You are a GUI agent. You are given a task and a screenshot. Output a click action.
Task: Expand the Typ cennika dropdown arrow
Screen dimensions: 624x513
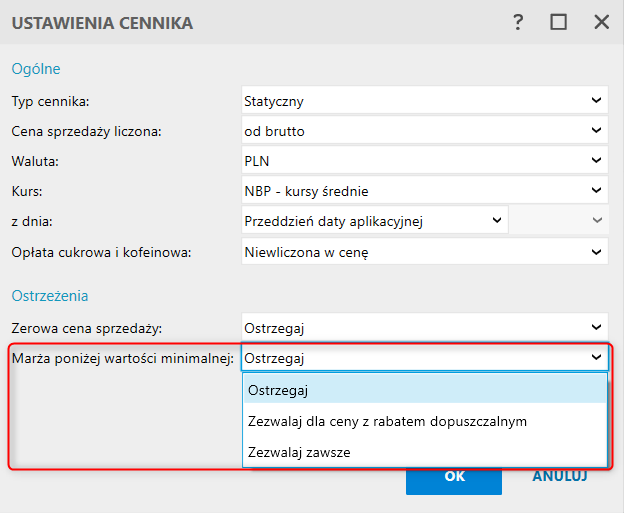pos(596,100)
